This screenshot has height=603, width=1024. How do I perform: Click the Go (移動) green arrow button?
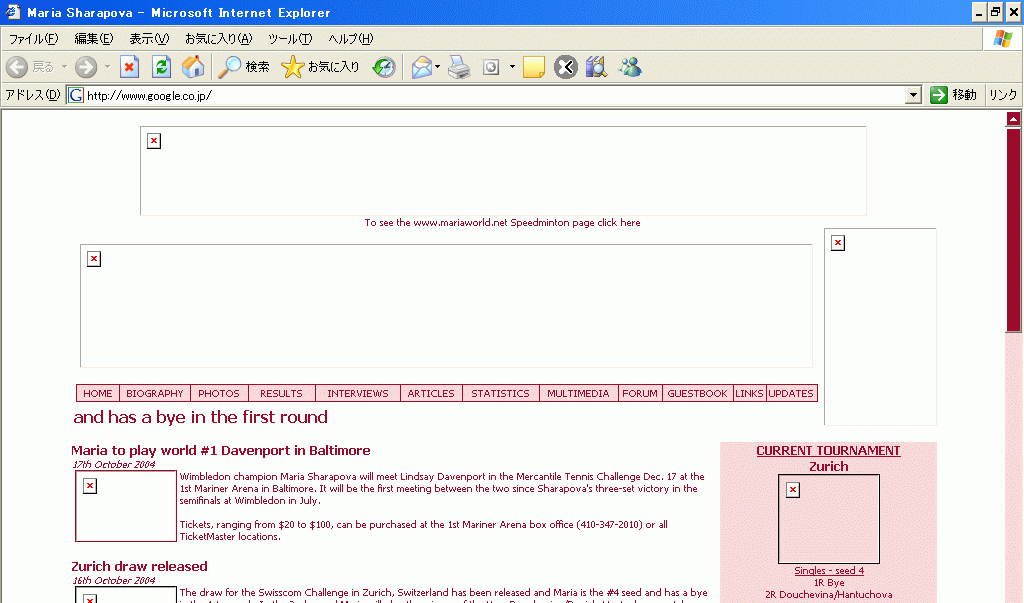point(953,95)
